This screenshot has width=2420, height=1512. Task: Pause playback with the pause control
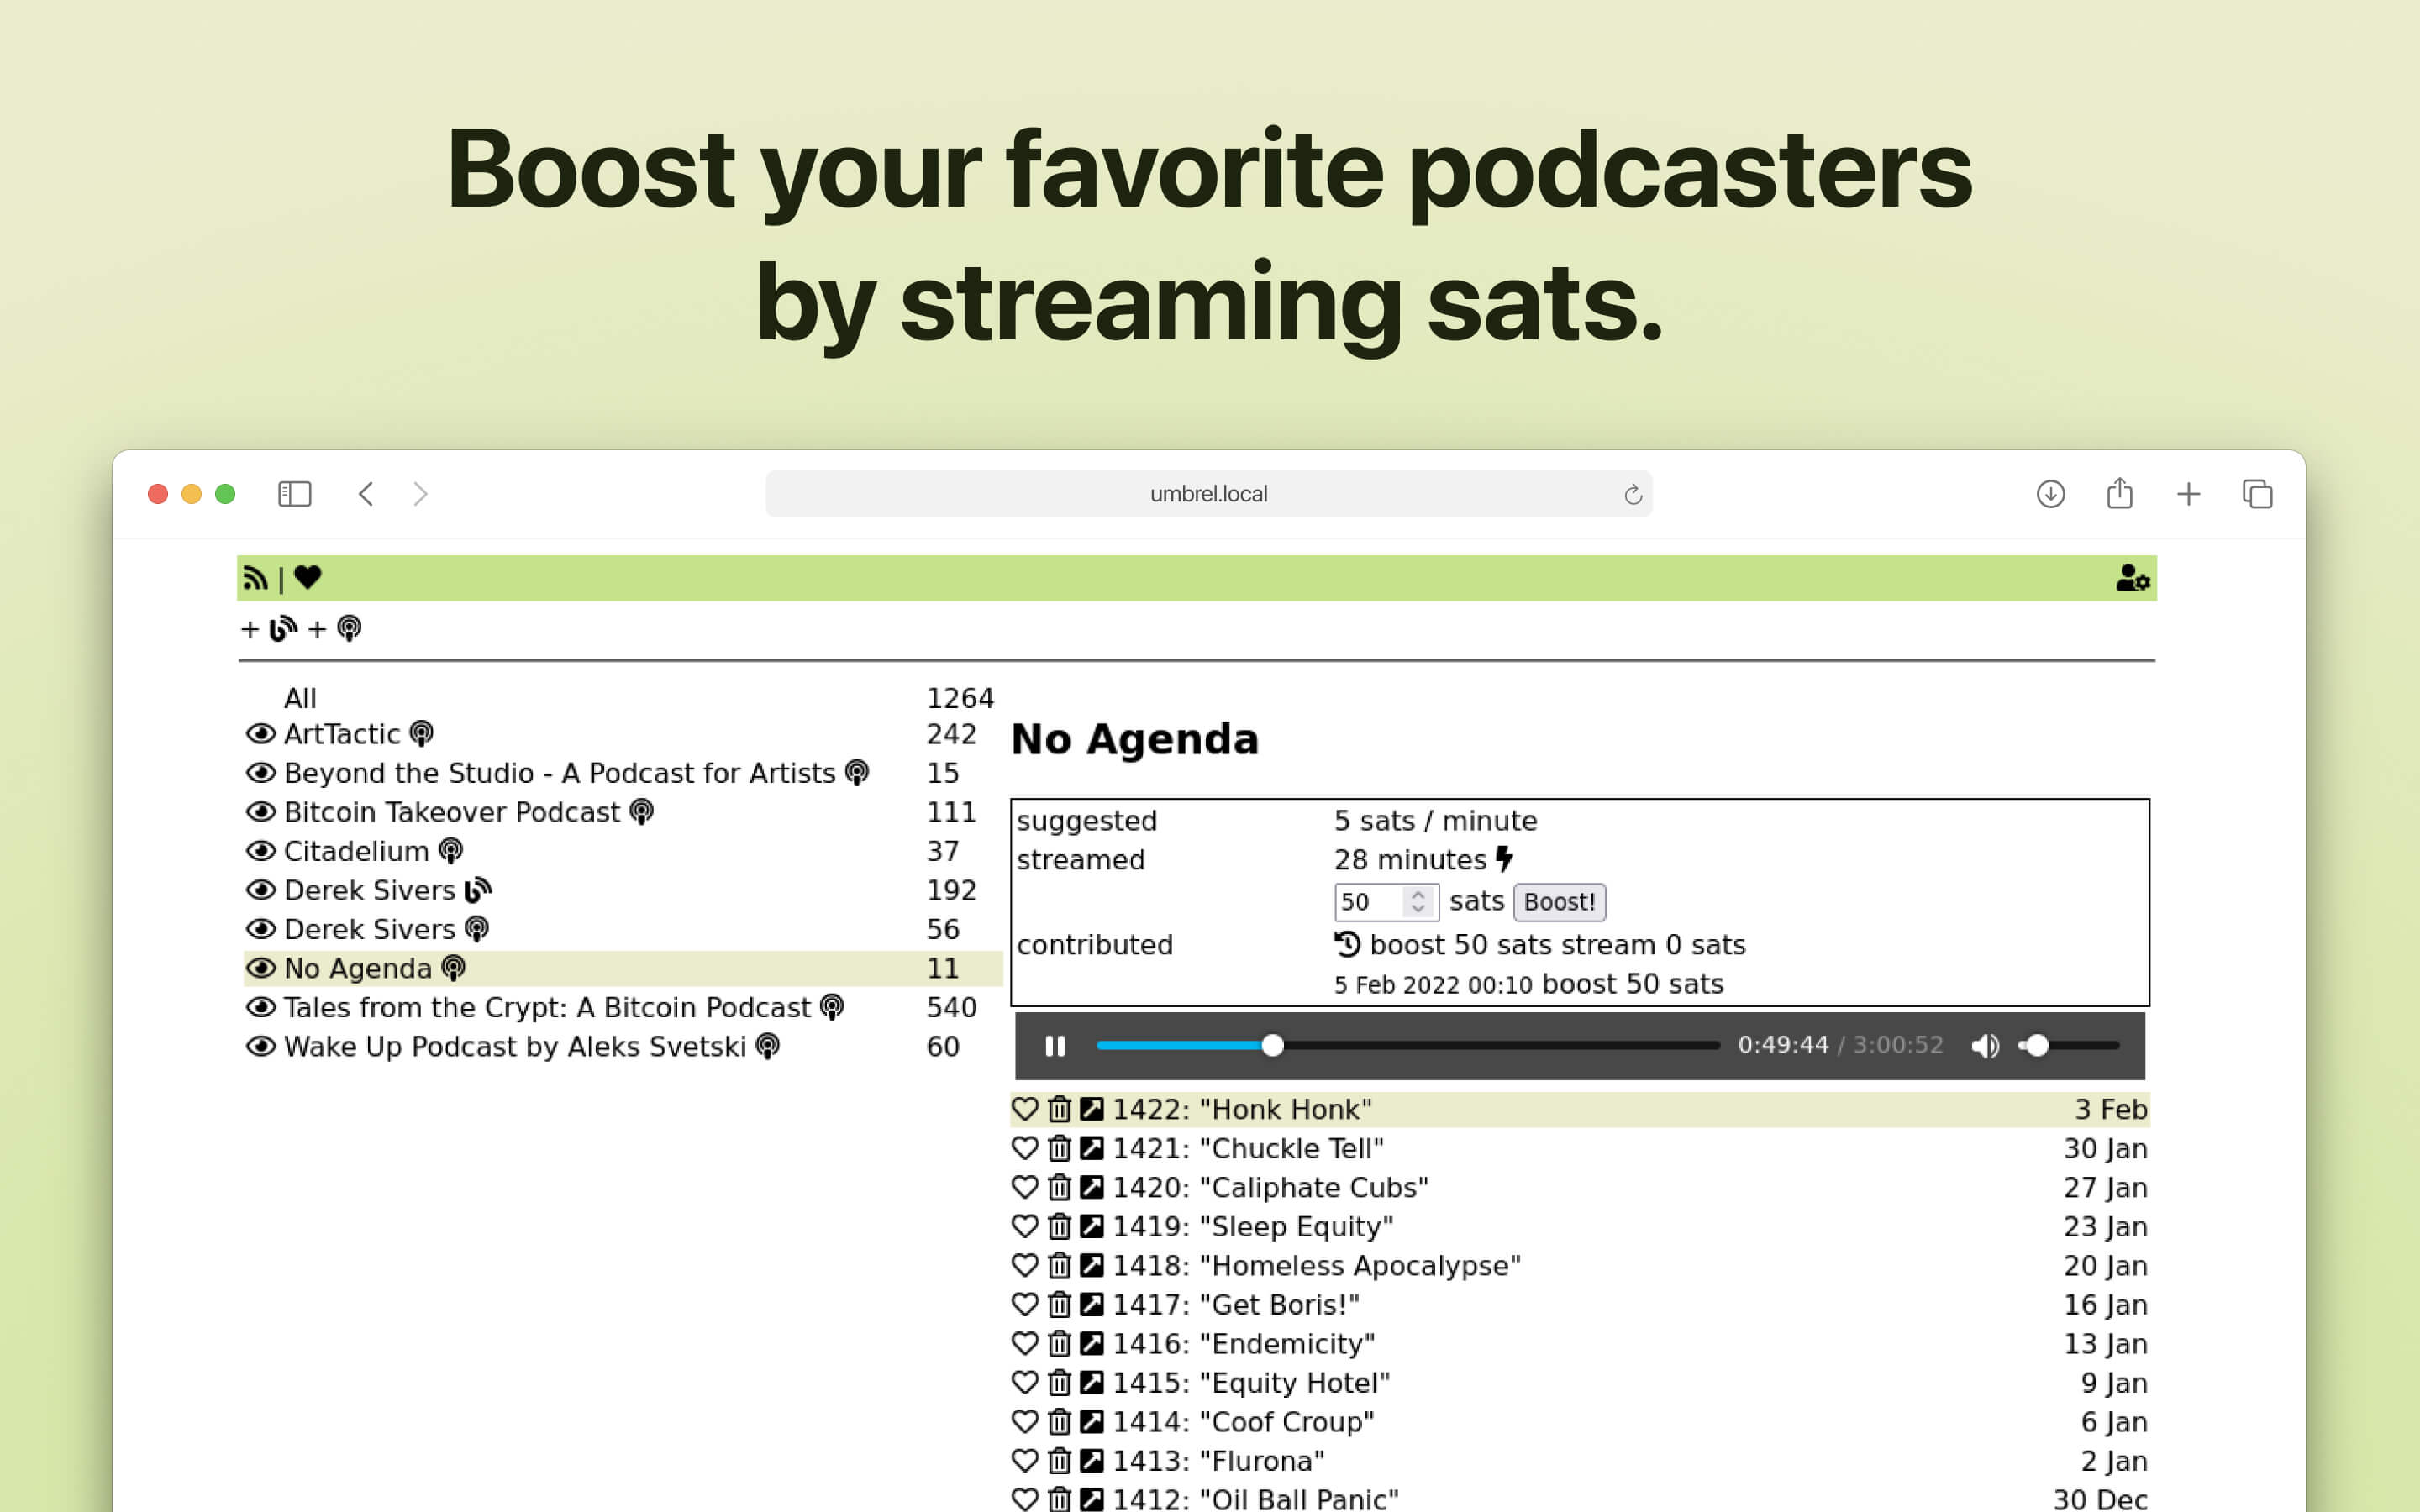coord(1056,1045)
